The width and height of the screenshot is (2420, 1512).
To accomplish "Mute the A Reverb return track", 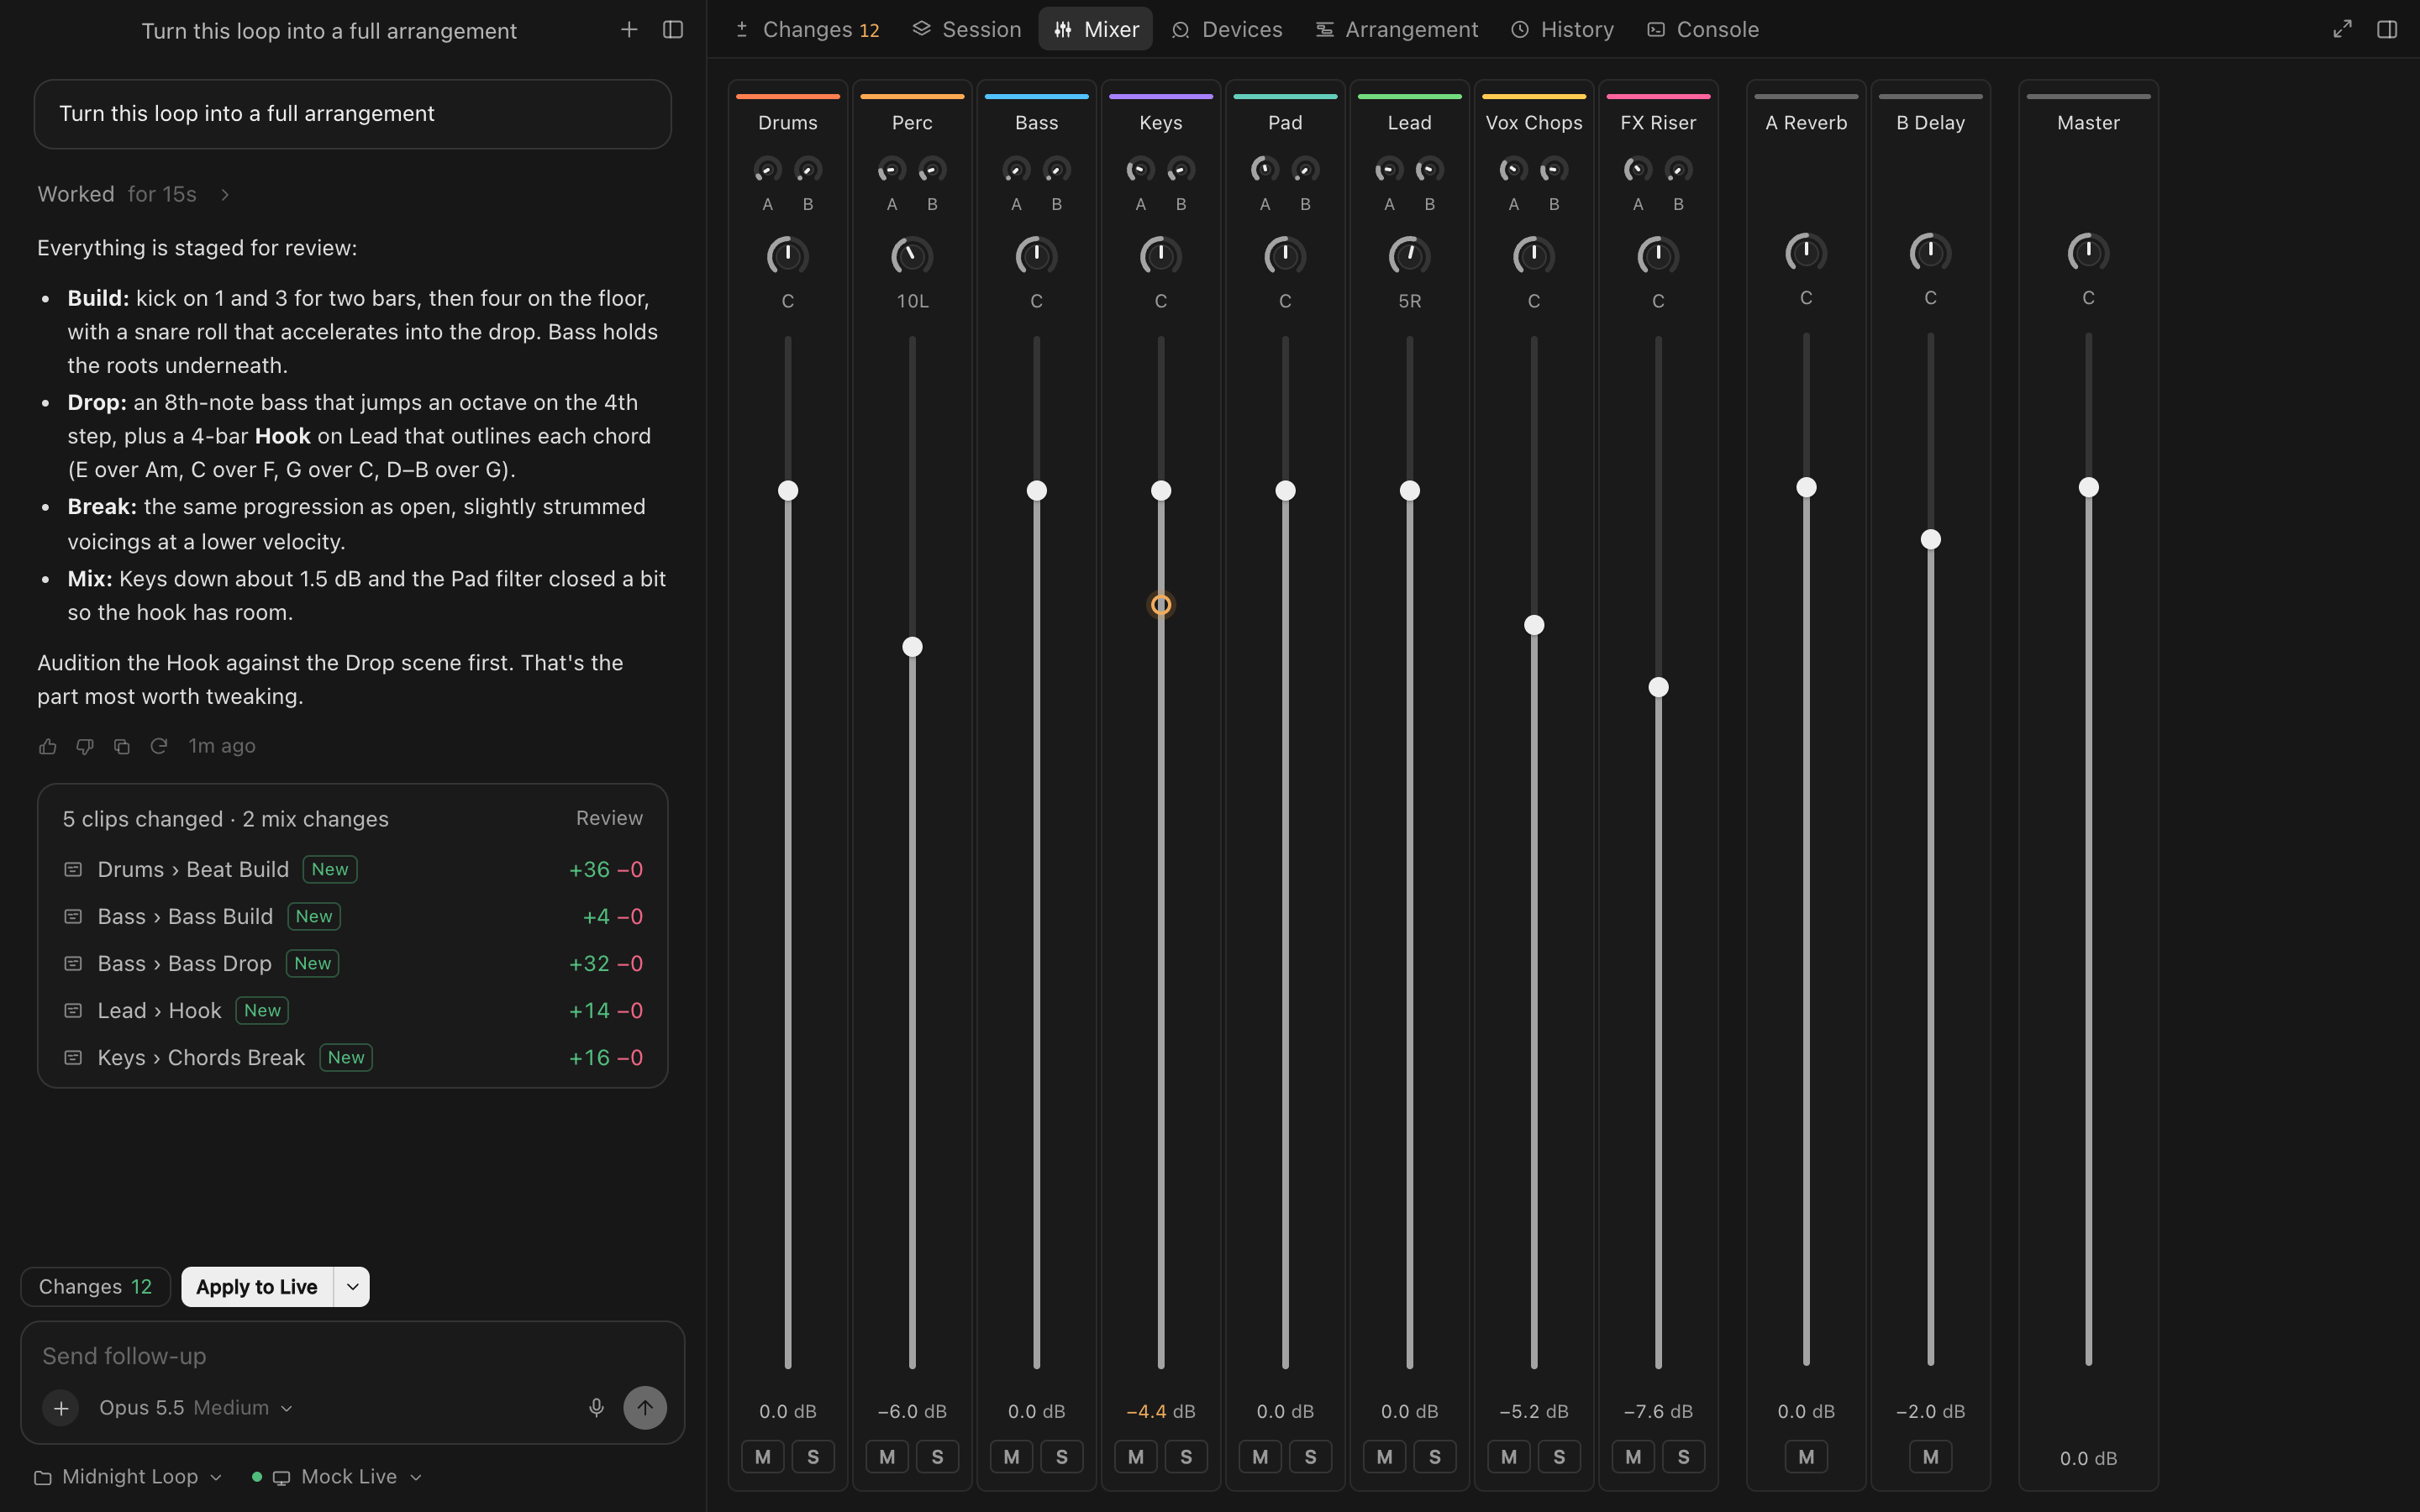I will (x=1806, y=1456).
